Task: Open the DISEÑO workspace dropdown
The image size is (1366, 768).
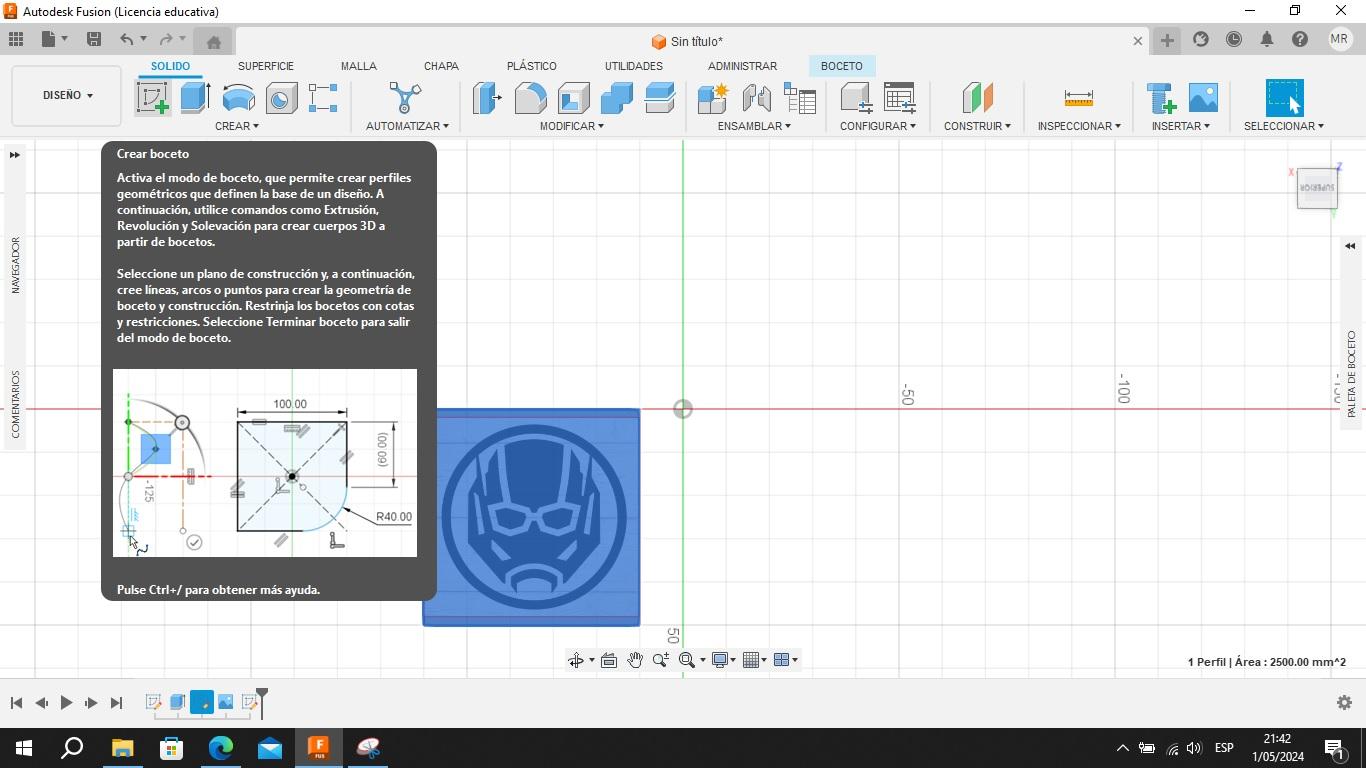Action: [67, 96]
